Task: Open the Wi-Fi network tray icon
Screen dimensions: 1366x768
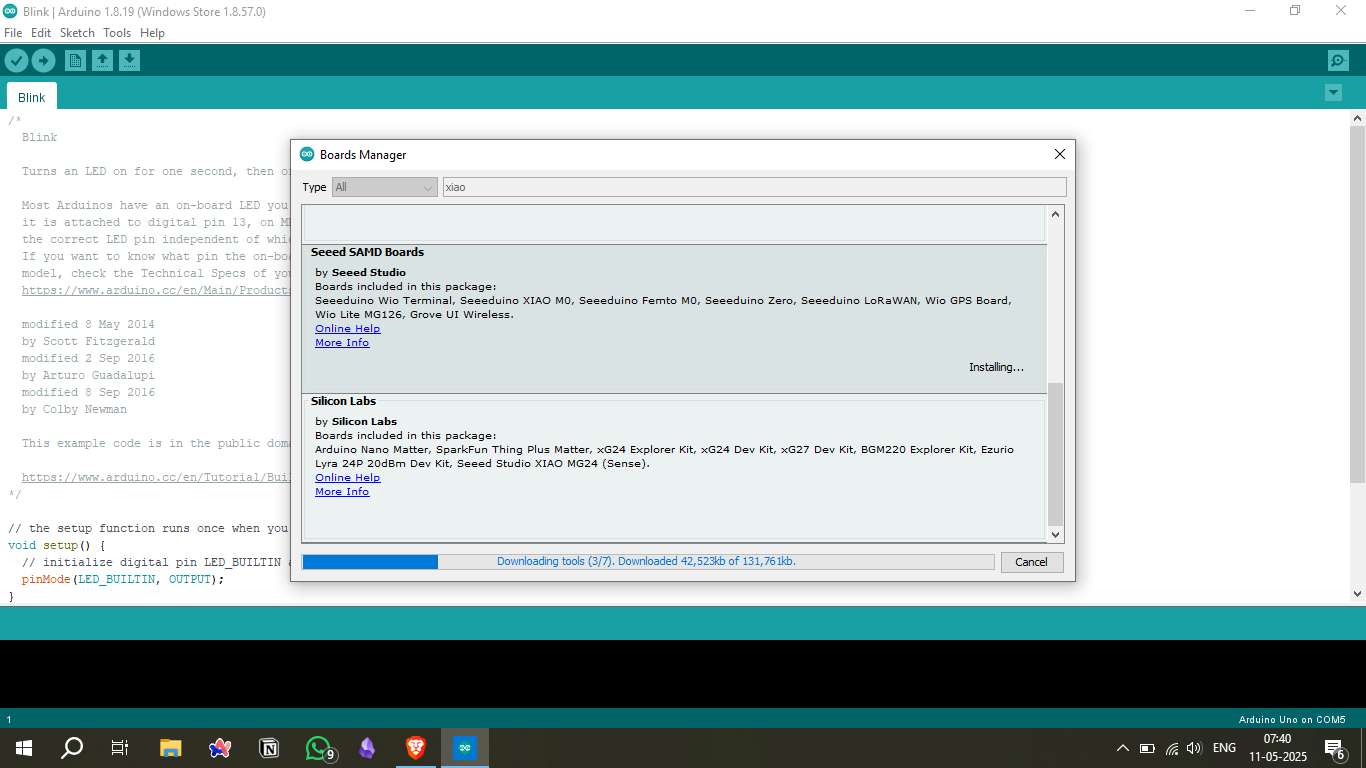Action: point(1171,748)
